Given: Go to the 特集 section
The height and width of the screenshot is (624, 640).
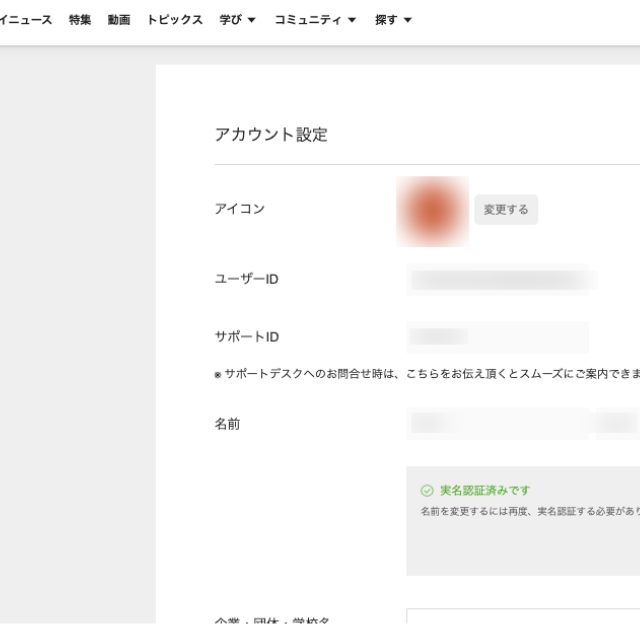Looking at the screenshot, I should 80,20.
